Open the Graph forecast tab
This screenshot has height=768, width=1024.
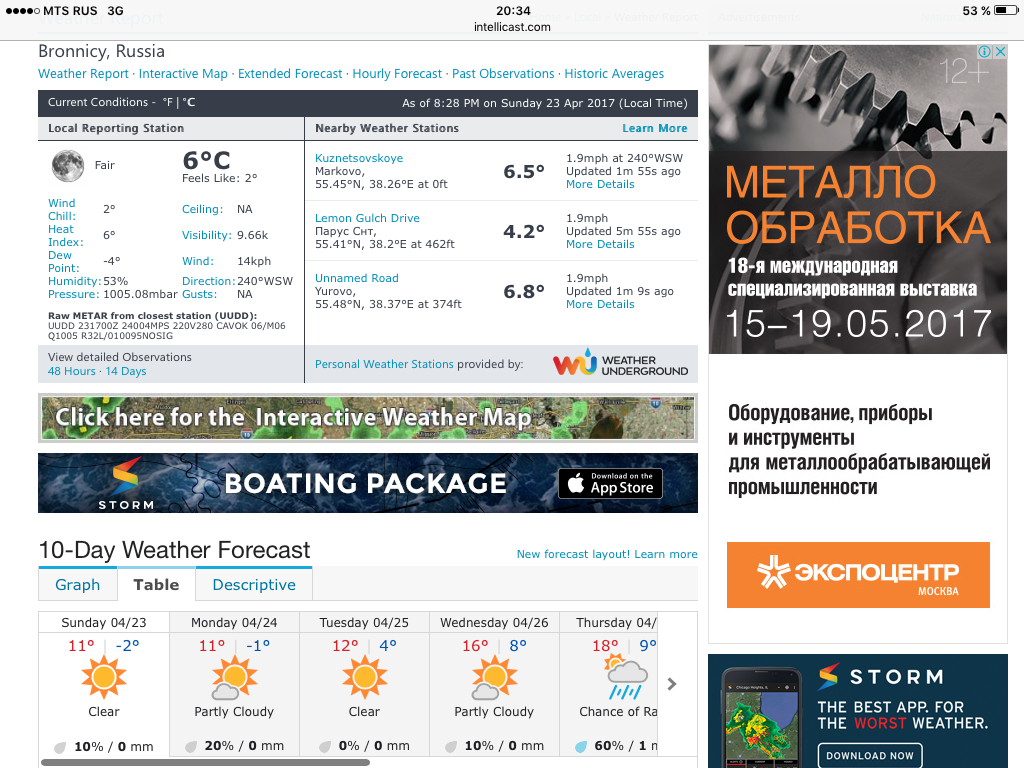[x=77, y=585]
